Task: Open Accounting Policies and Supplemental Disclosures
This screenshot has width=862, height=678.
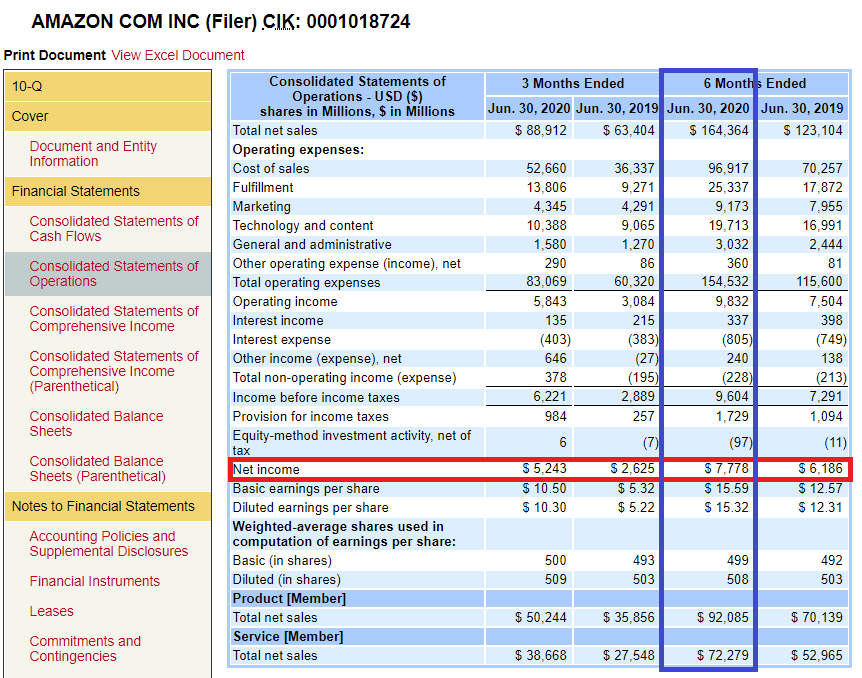Action: [108, 543]
